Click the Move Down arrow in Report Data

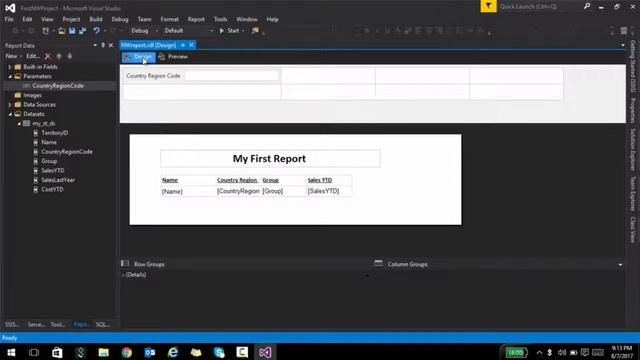pos(69,56)
